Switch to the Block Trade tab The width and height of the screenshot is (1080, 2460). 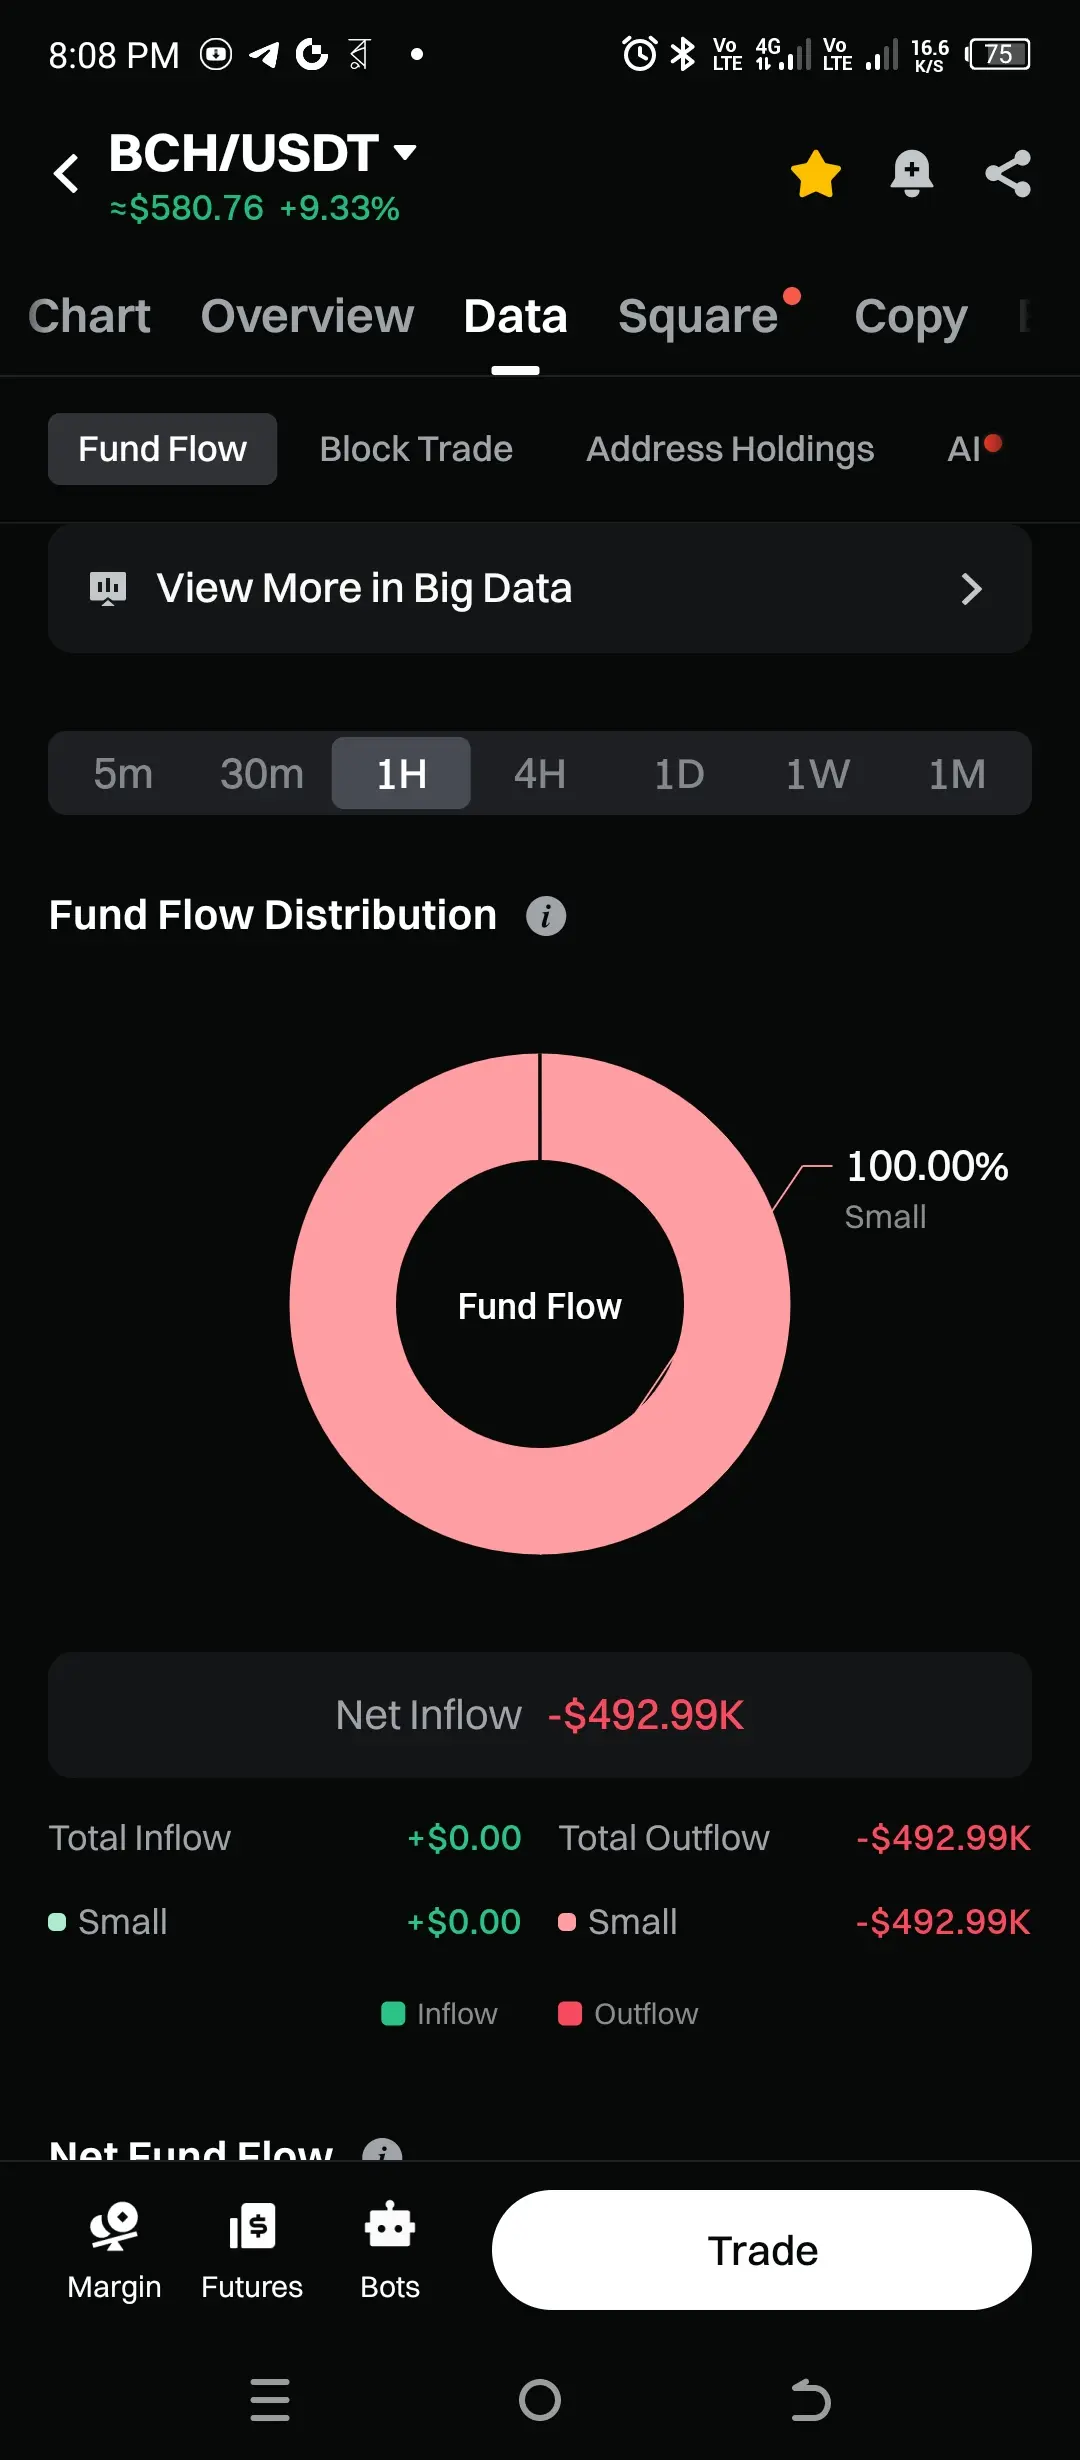tap(416, 450)
